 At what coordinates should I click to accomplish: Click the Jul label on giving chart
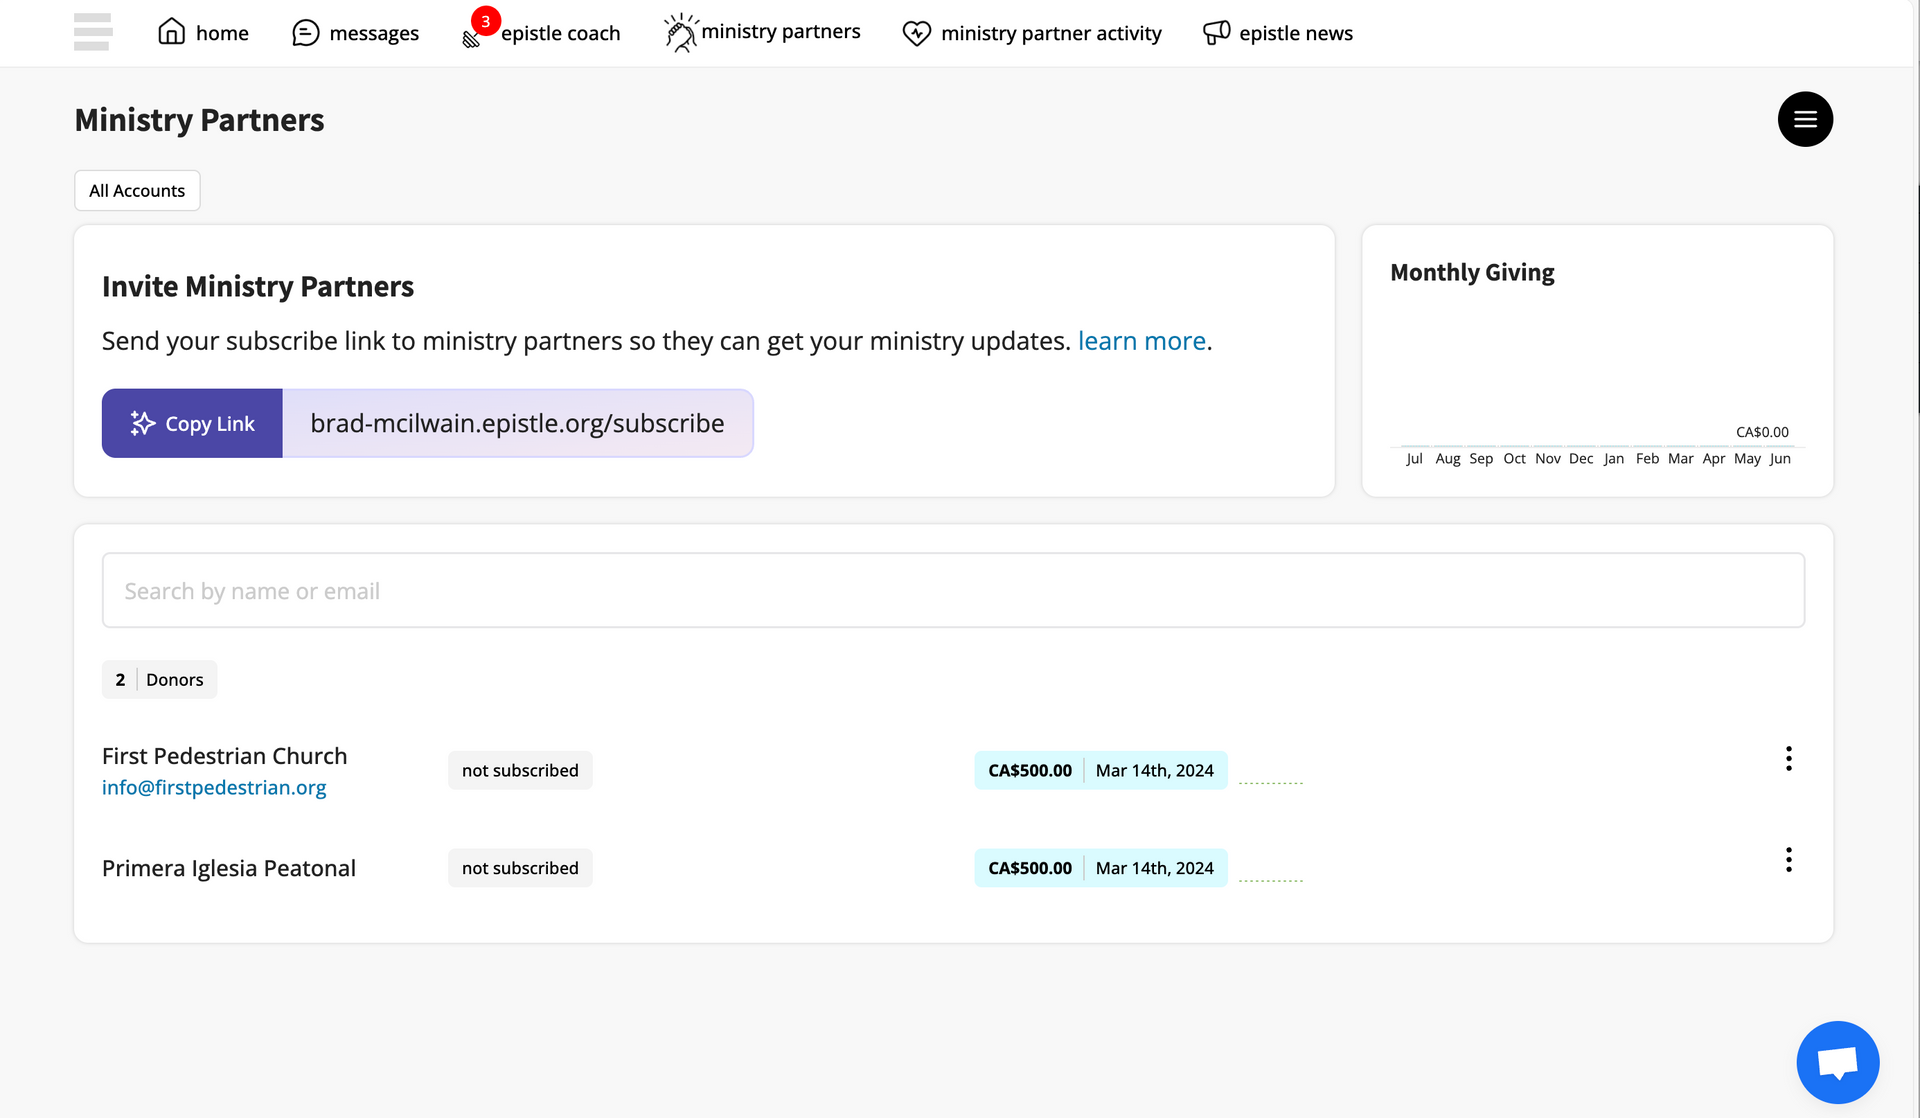(x=1414, y=458)
